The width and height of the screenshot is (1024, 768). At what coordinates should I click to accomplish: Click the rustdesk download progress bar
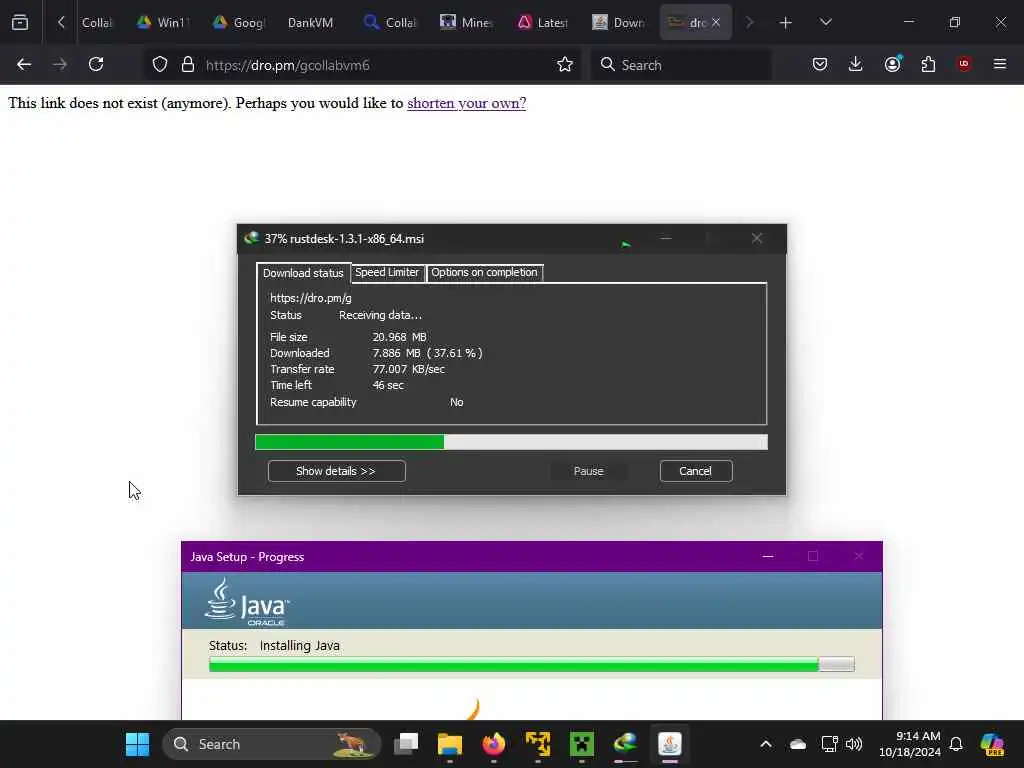pyautogui.click(x=511, y=442)
